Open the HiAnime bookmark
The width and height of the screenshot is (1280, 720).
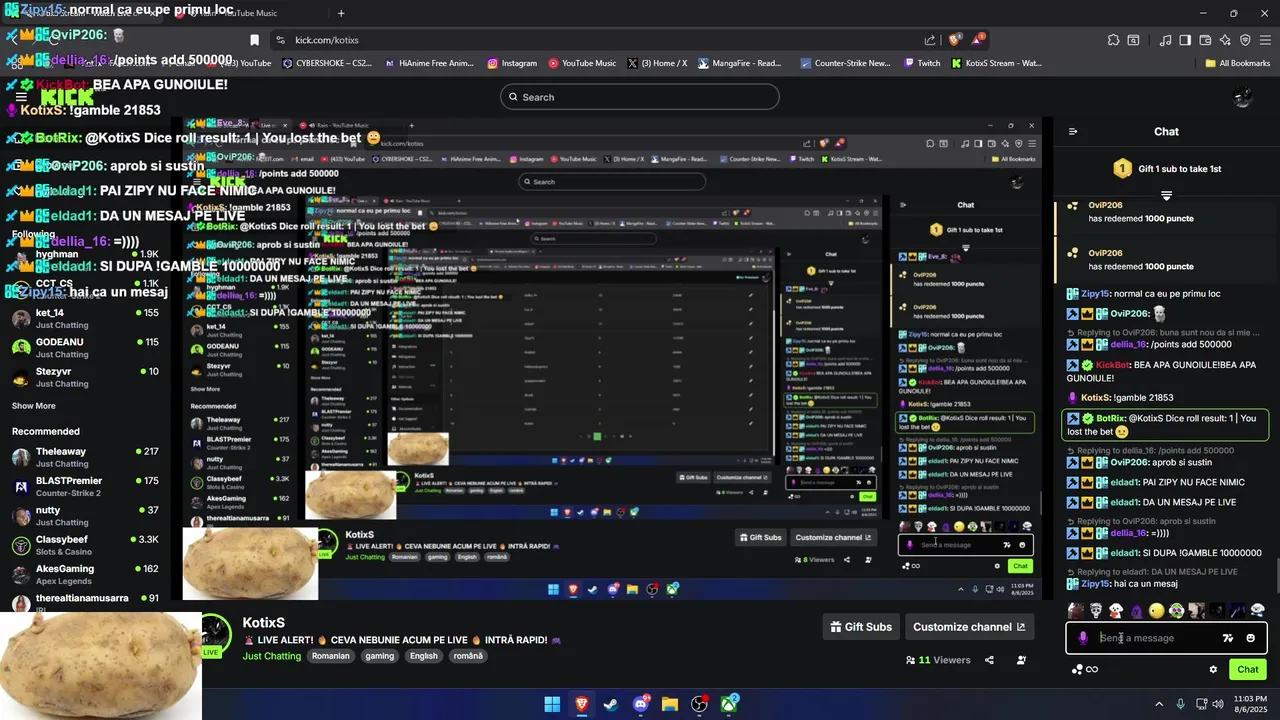tap(429, 63)
